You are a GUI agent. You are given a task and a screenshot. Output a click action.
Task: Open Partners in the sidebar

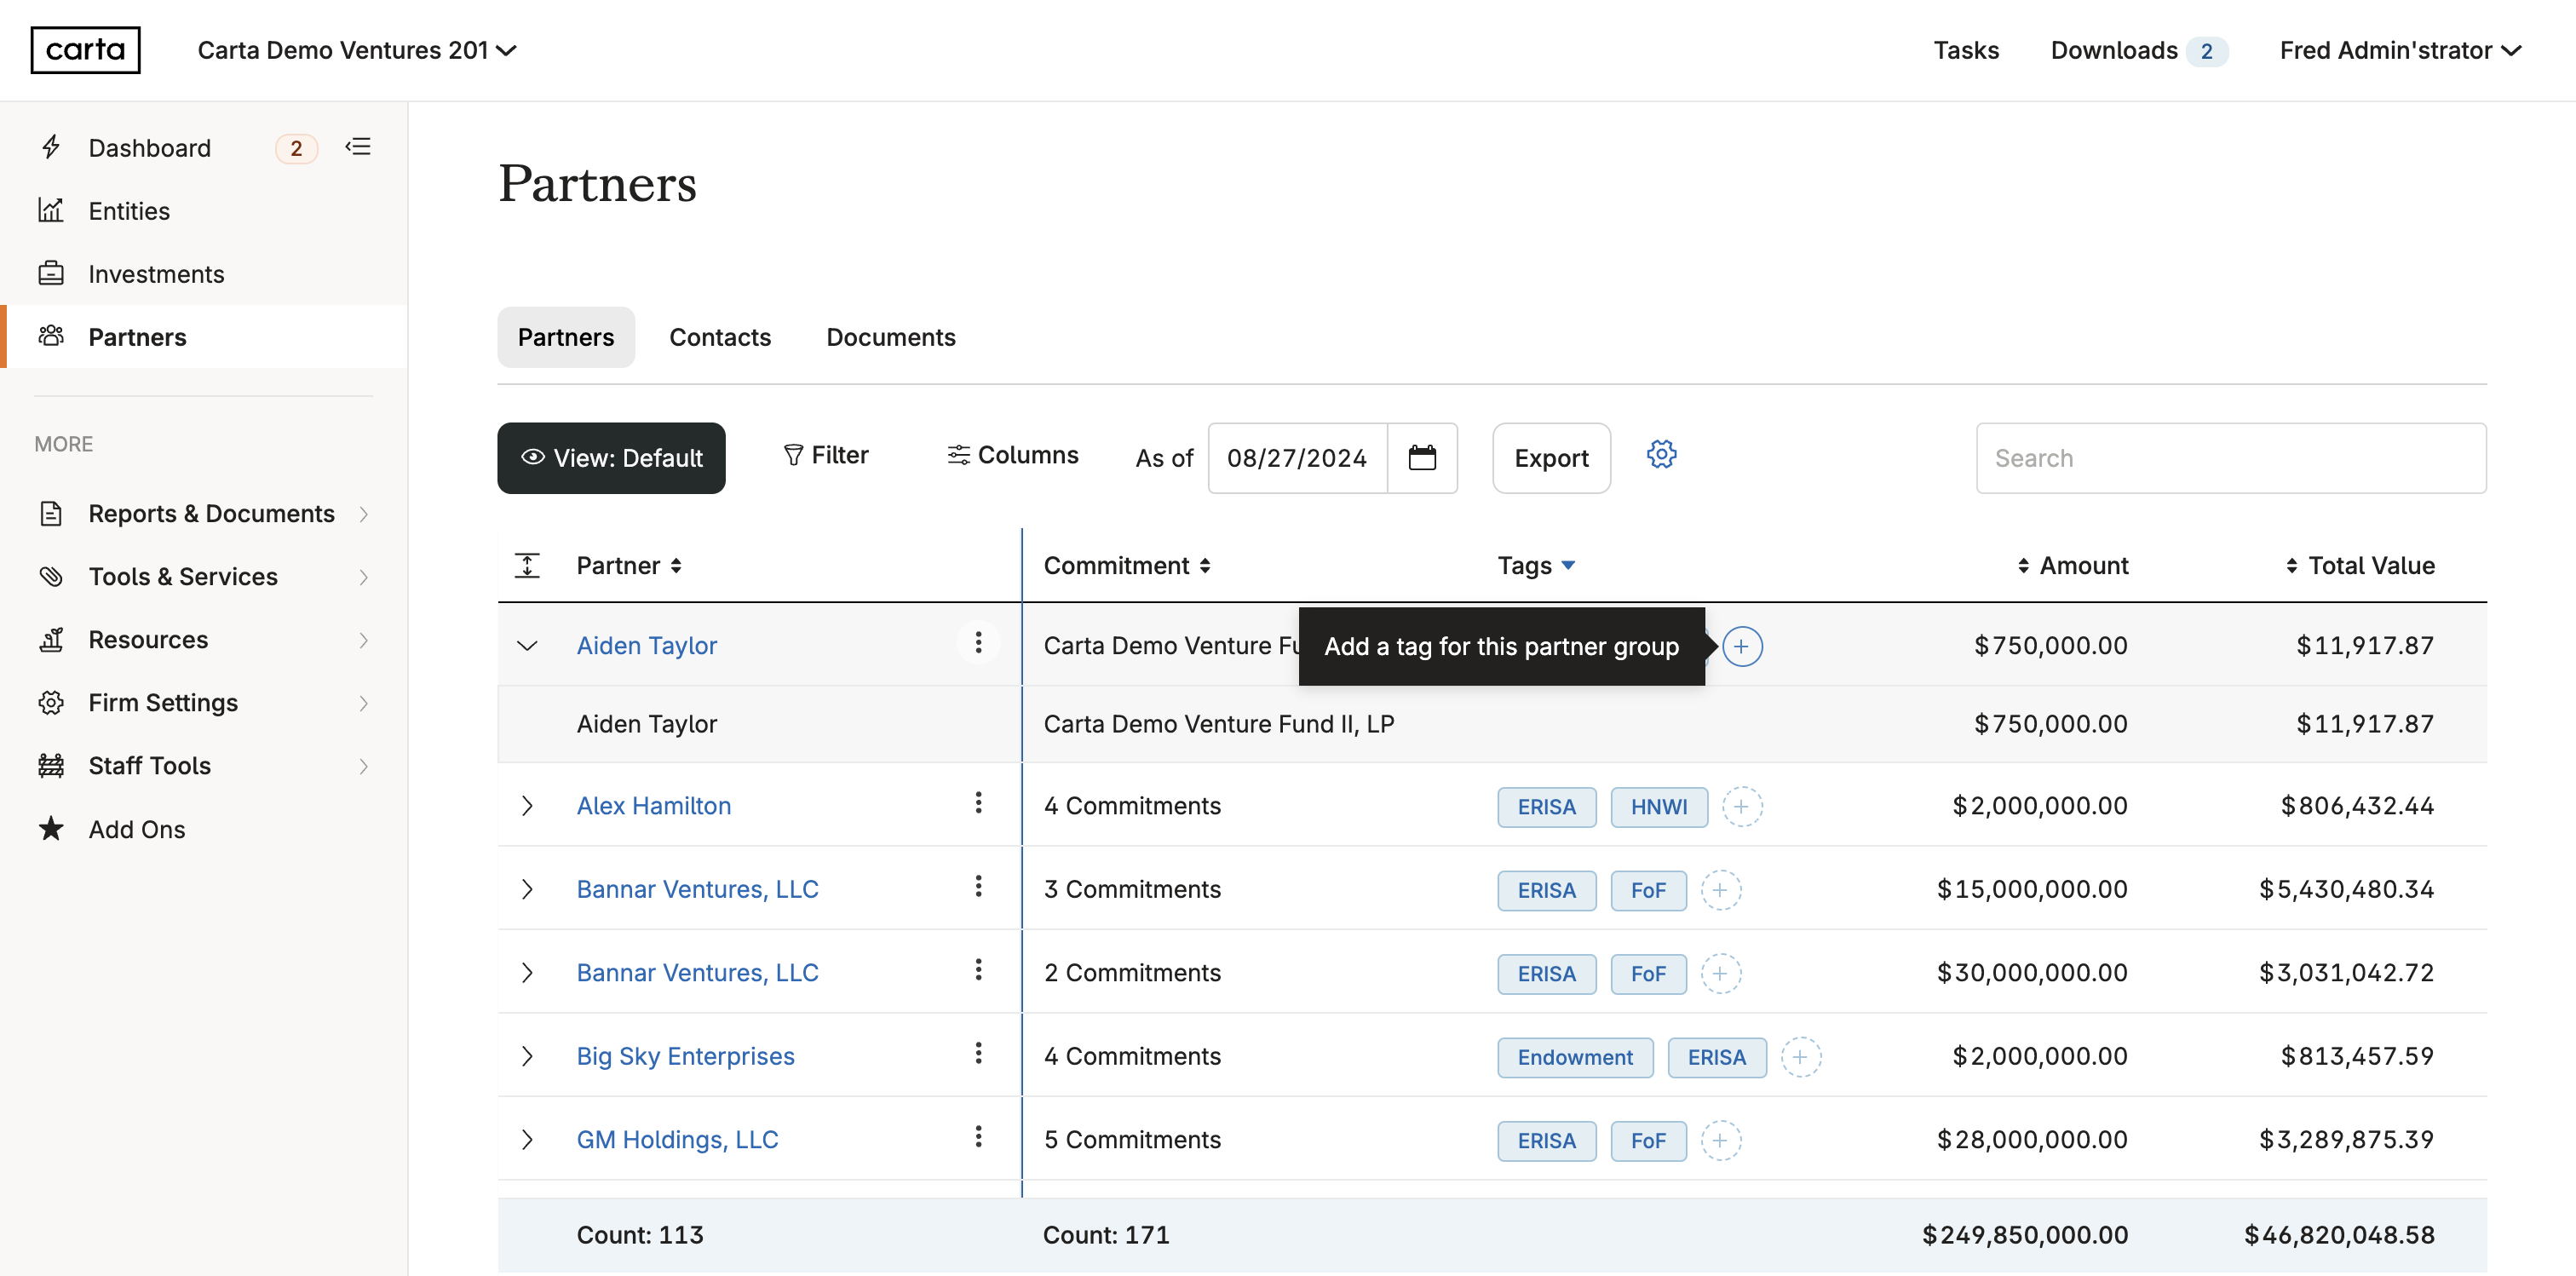[x=205, y=336]
